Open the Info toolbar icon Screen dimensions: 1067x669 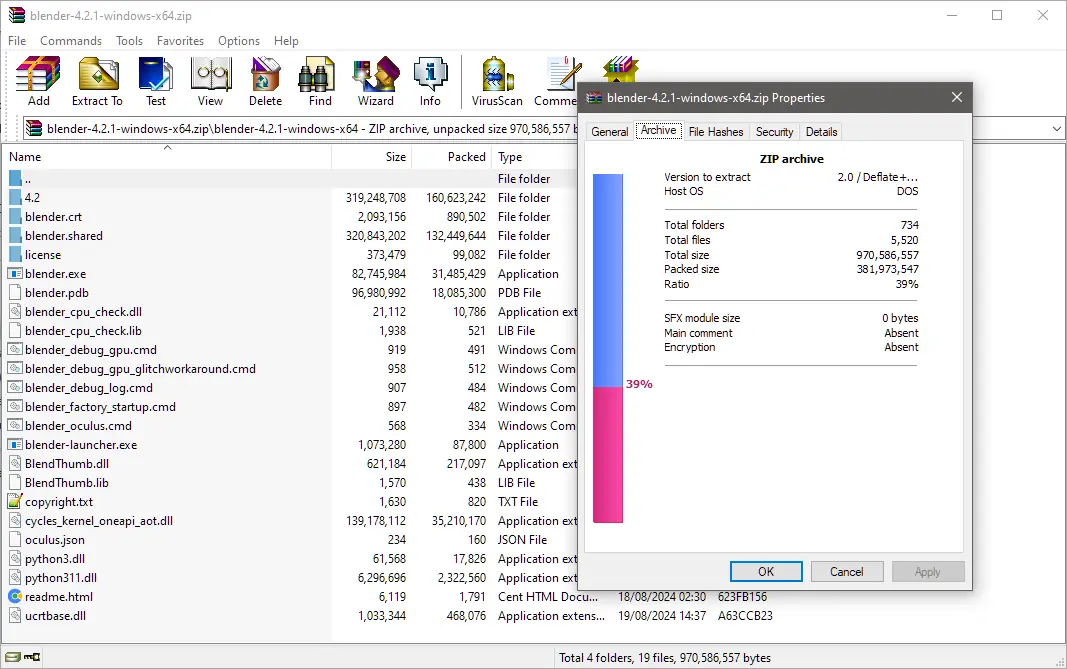(x=430, y=82)
